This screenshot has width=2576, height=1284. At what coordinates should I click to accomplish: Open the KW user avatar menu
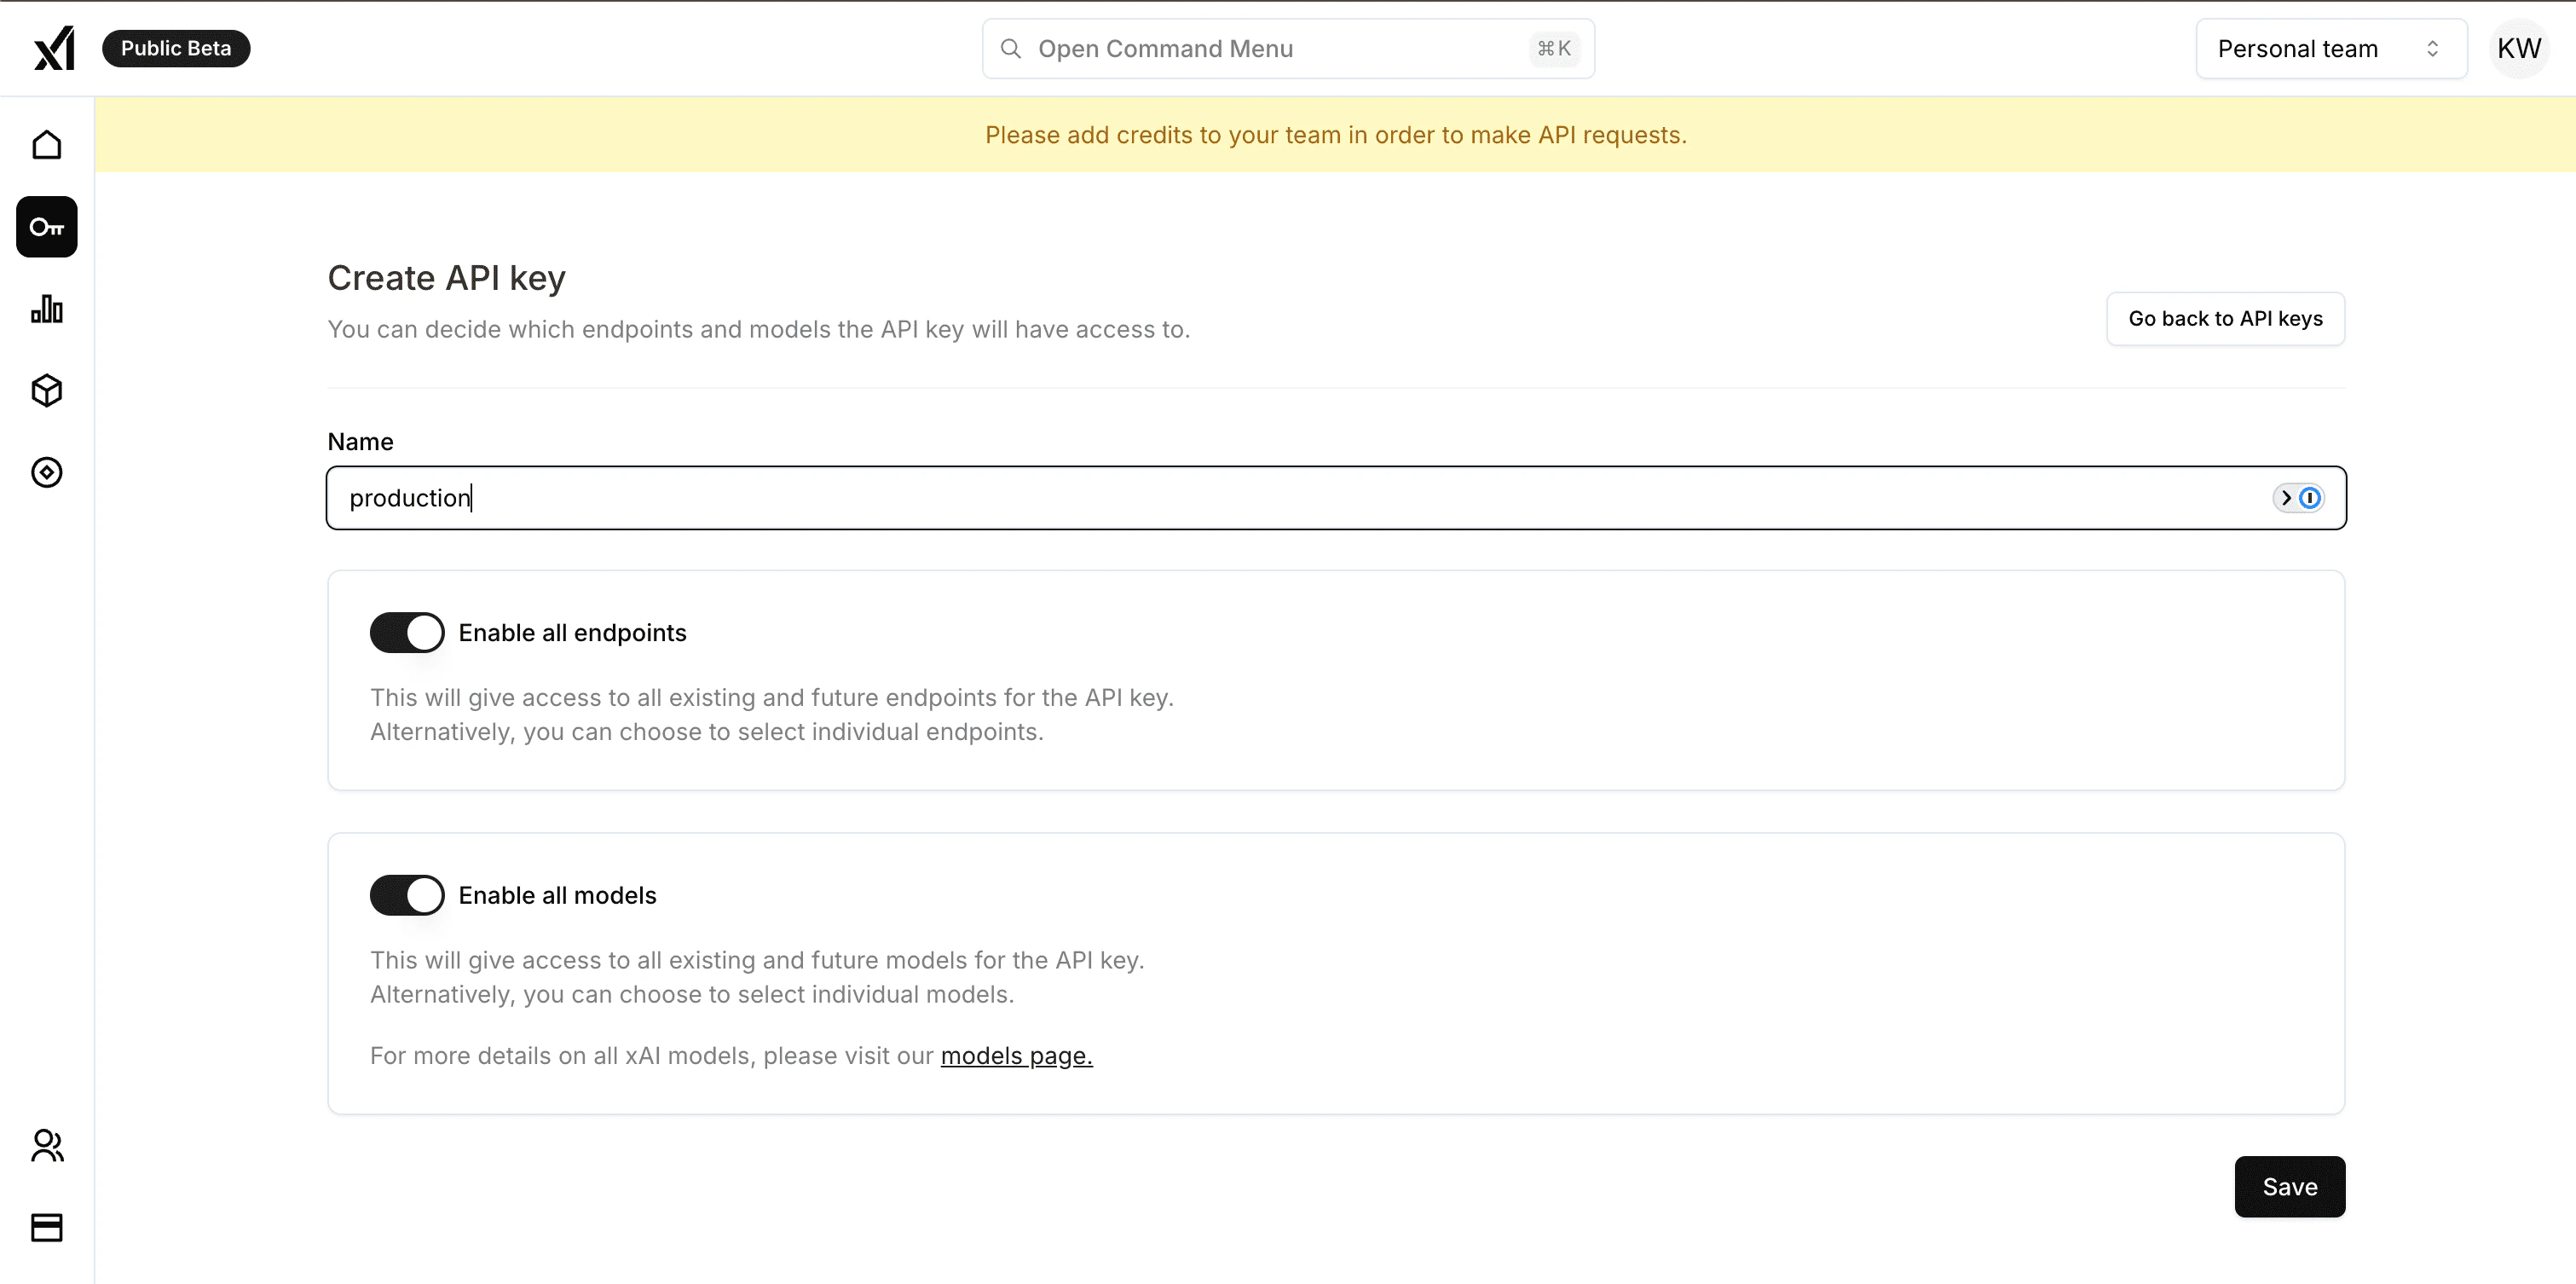click(x=2518, y=49)
